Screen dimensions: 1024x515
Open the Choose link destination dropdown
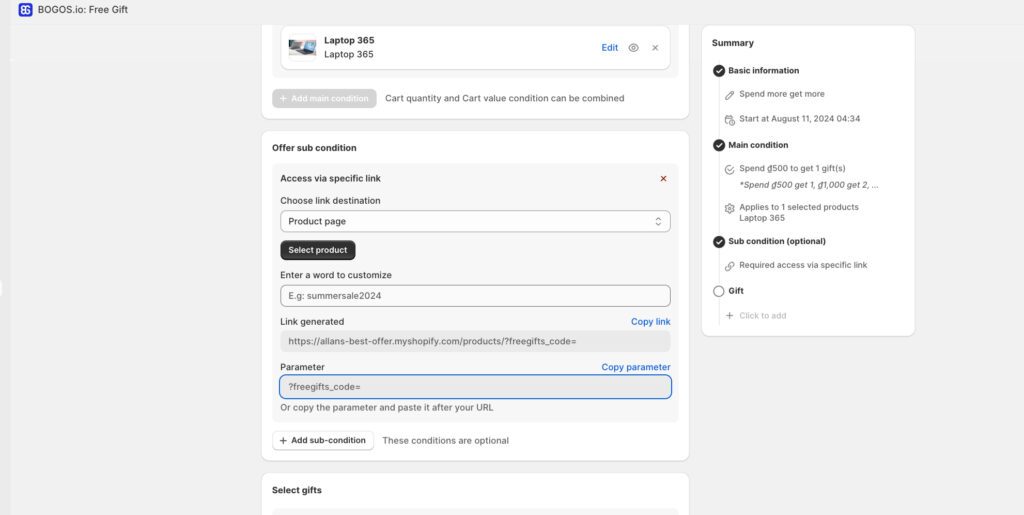(x=475, y=221)
